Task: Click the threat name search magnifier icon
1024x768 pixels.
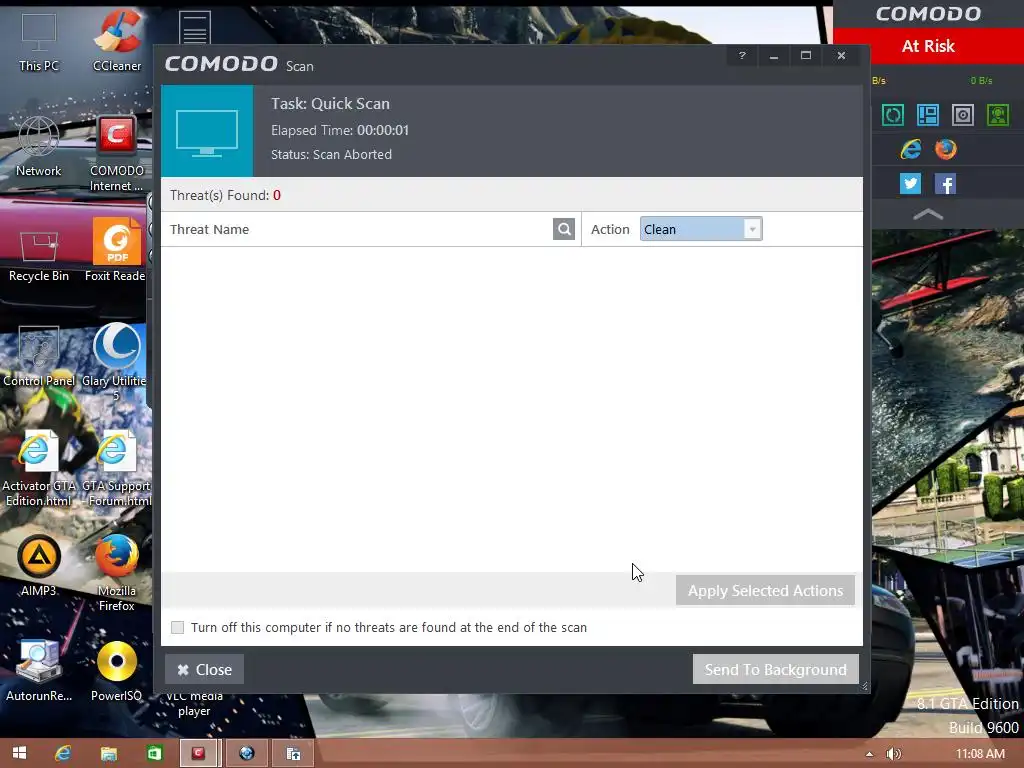Action: (564, 229)
